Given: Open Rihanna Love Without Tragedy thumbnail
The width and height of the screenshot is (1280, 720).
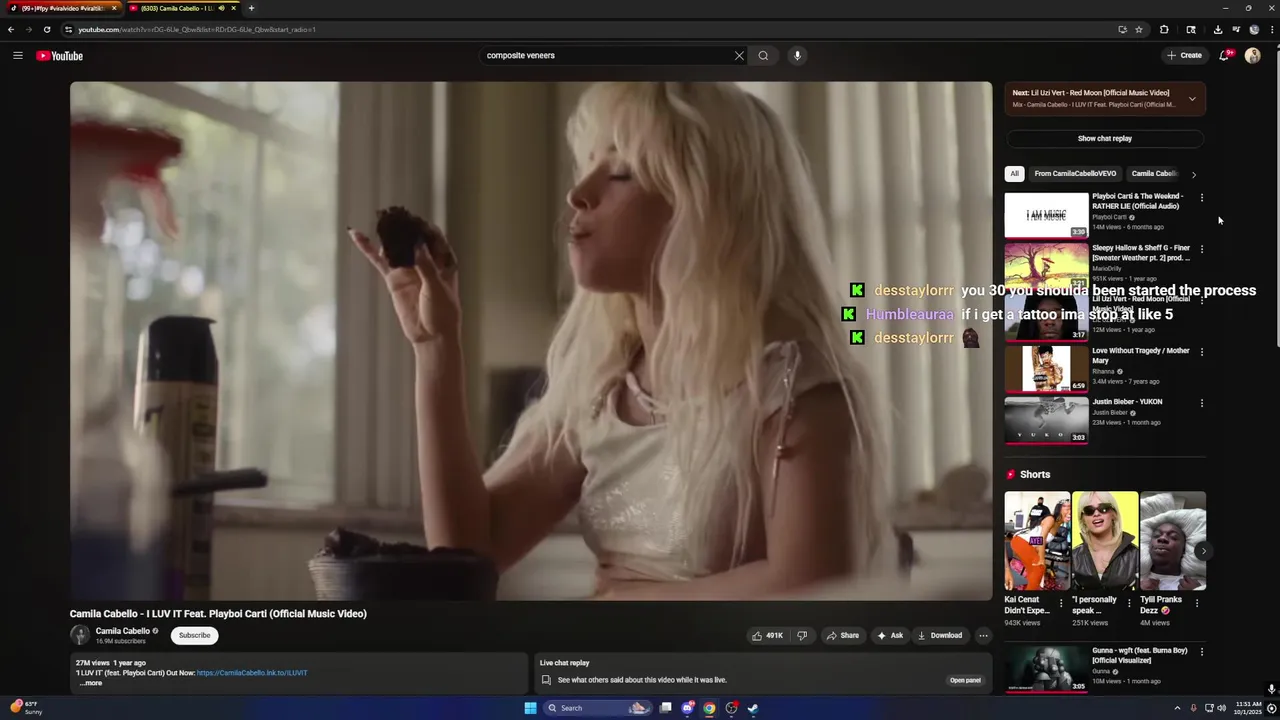Looking at the screenshot, I should point(1046,369).
